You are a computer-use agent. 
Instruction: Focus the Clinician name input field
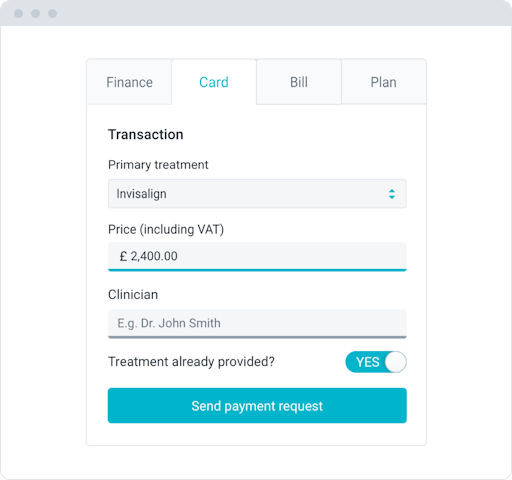[257, 324]
